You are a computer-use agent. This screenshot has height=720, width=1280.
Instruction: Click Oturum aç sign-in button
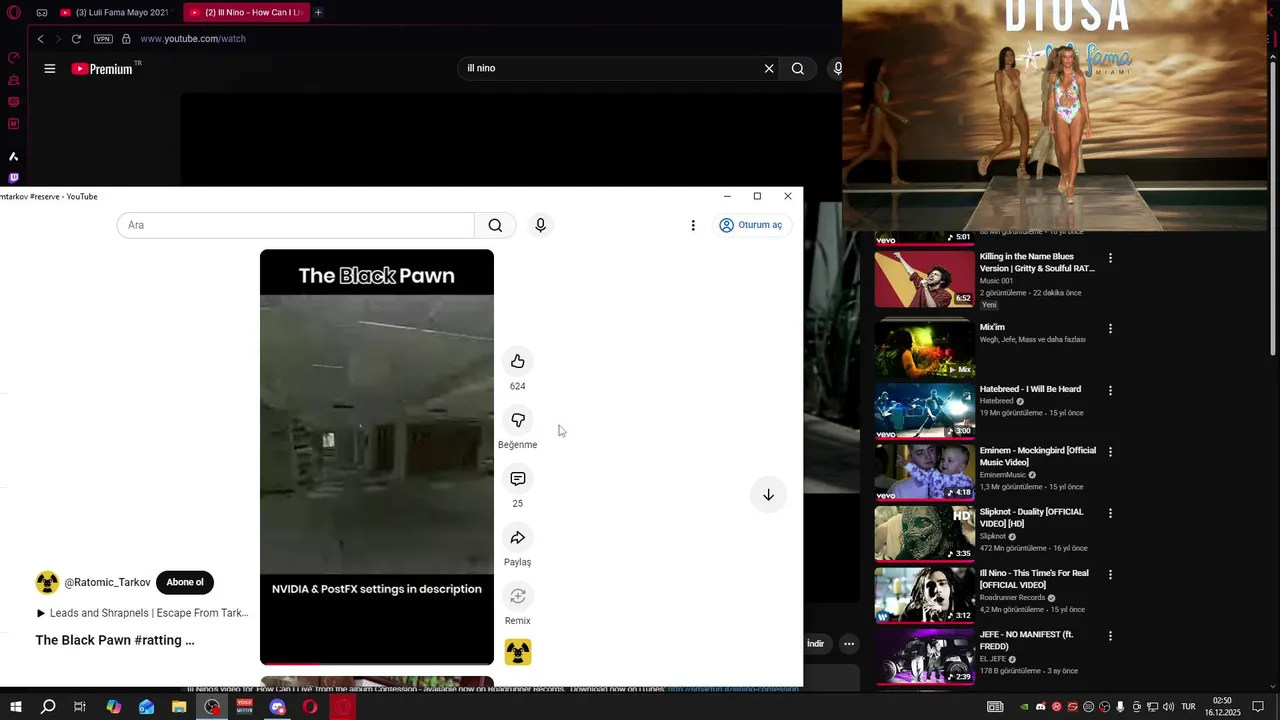pos(751,225)
